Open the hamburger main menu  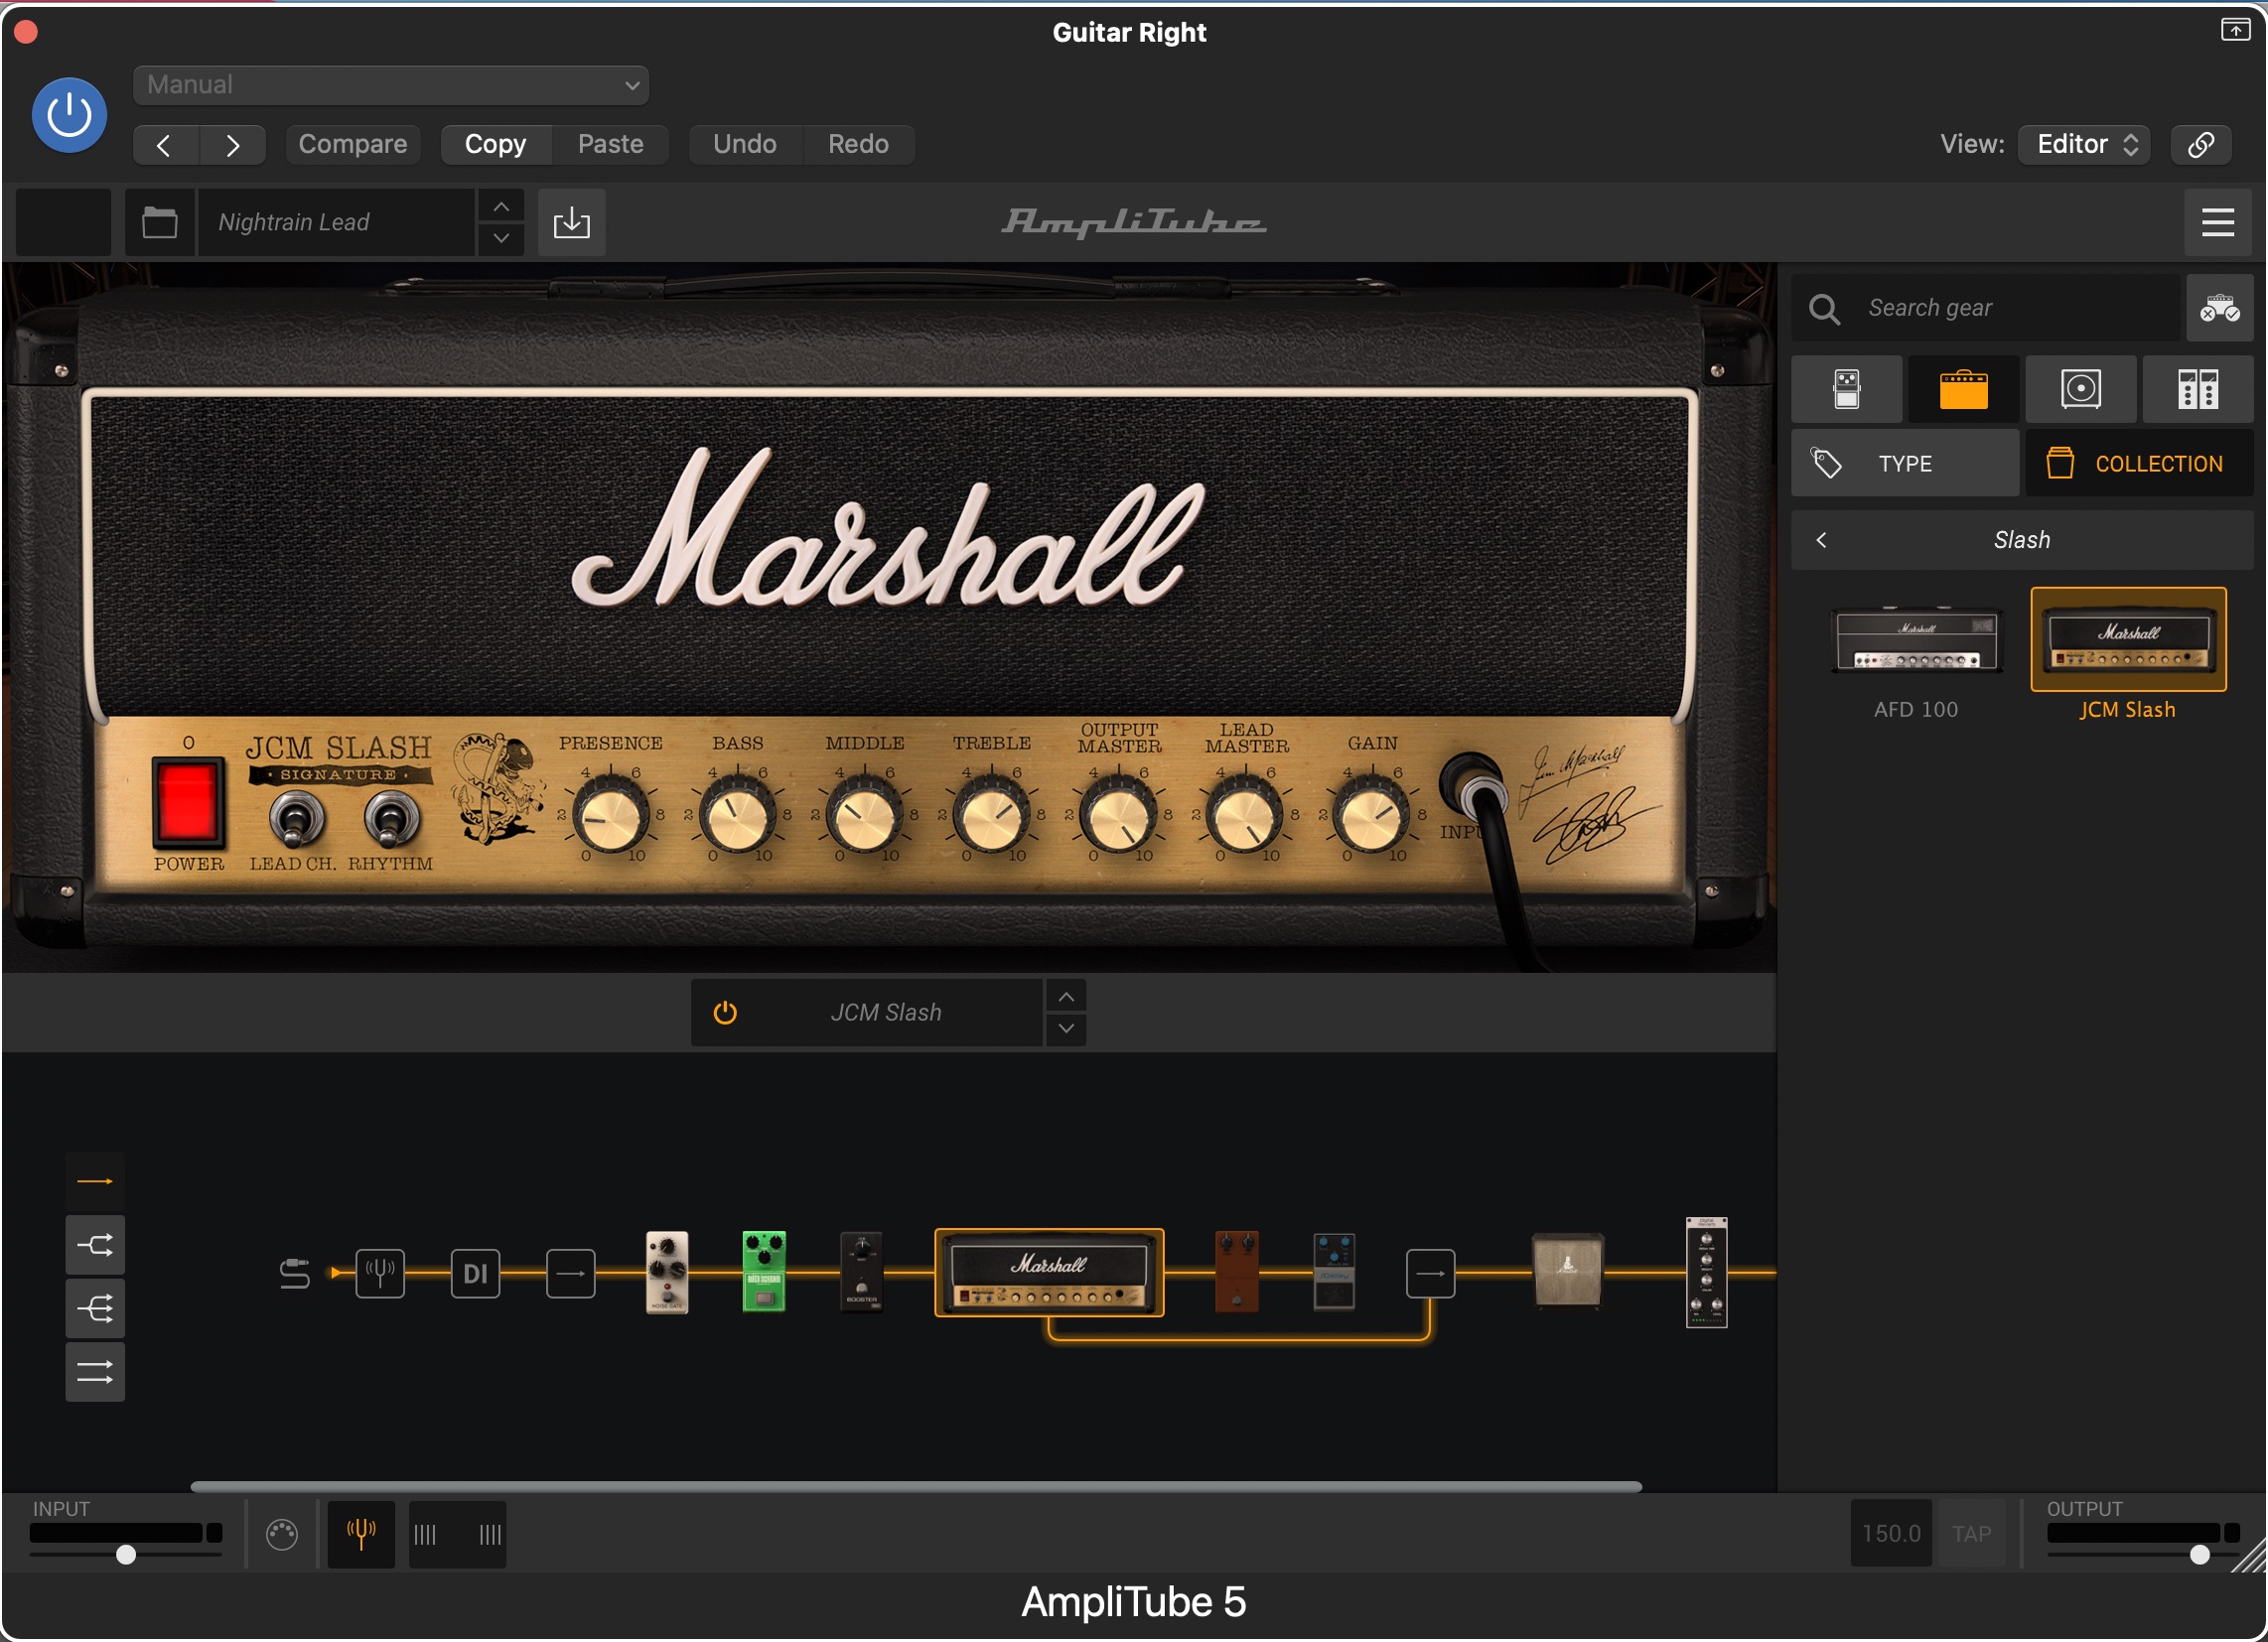click(2218, 222)
